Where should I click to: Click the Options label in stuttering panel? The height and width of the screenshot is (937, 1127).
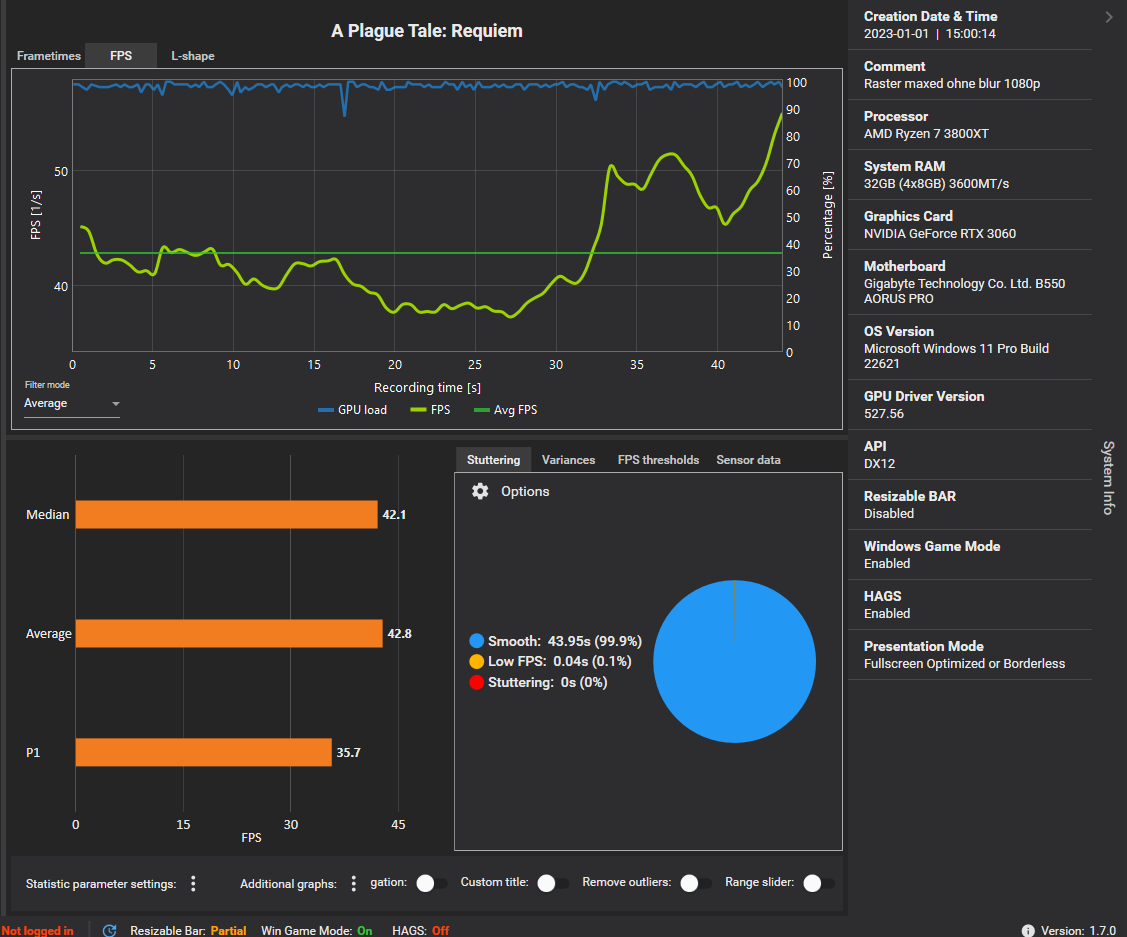pos(525,491)
